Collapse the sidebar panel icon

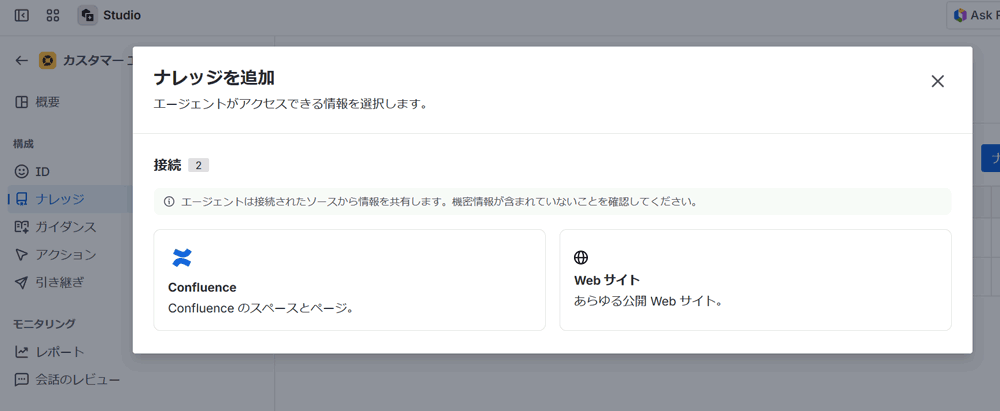click(22, 15)
